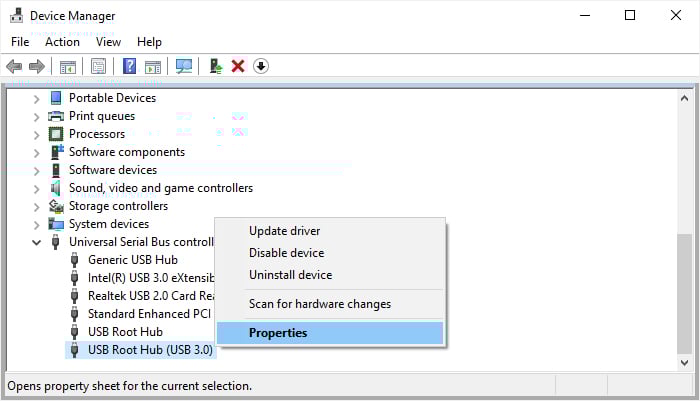Image resolution: width=700 pixels, height=401 pixels.
Task: Click the Portable Devices category icon
Action: pos(56,98)
